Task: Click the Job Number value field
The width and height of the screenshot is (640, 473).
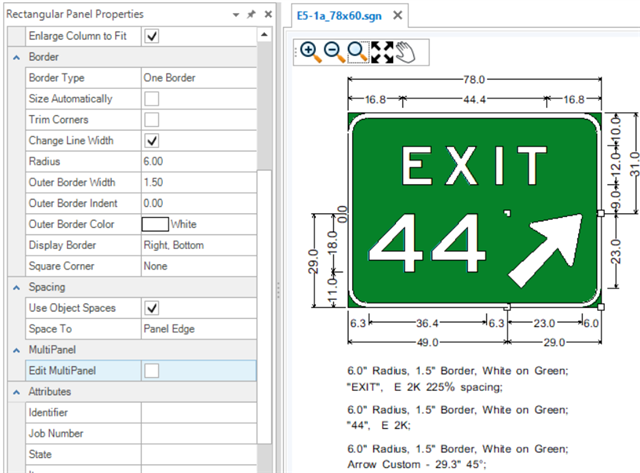Action: pyautogui.click(x=199, y=433)
